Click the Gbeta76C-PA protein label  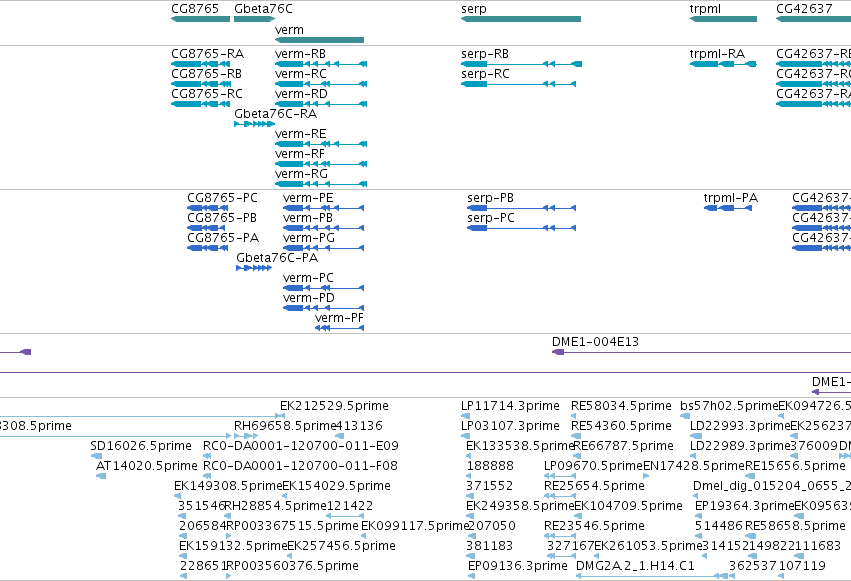click(x=277, y=258)
